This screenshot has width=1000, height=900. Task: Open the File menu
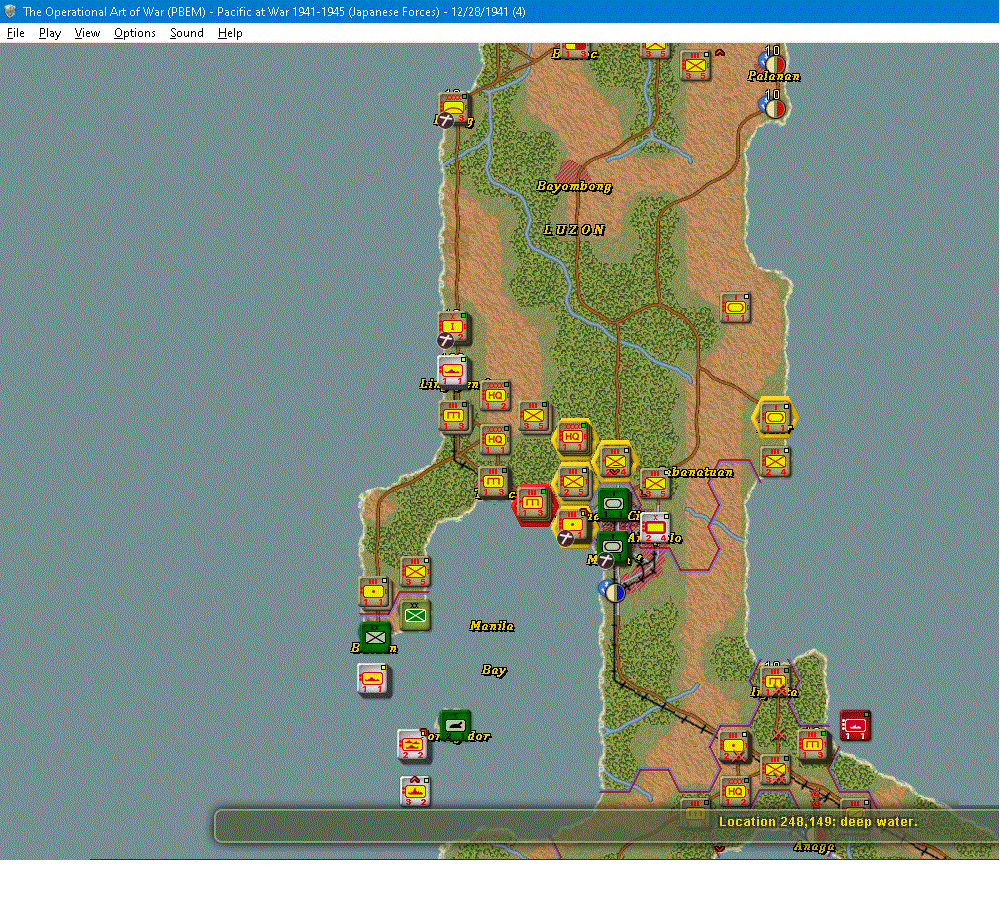point(15,33)
